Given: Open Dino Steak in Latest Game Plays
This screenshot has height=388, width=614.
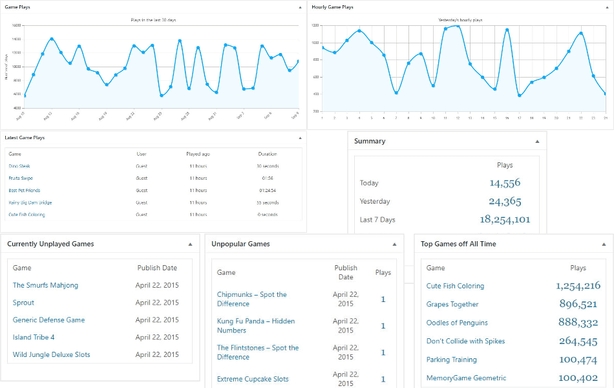Looking at the screenshot, I should click(19, 166).
